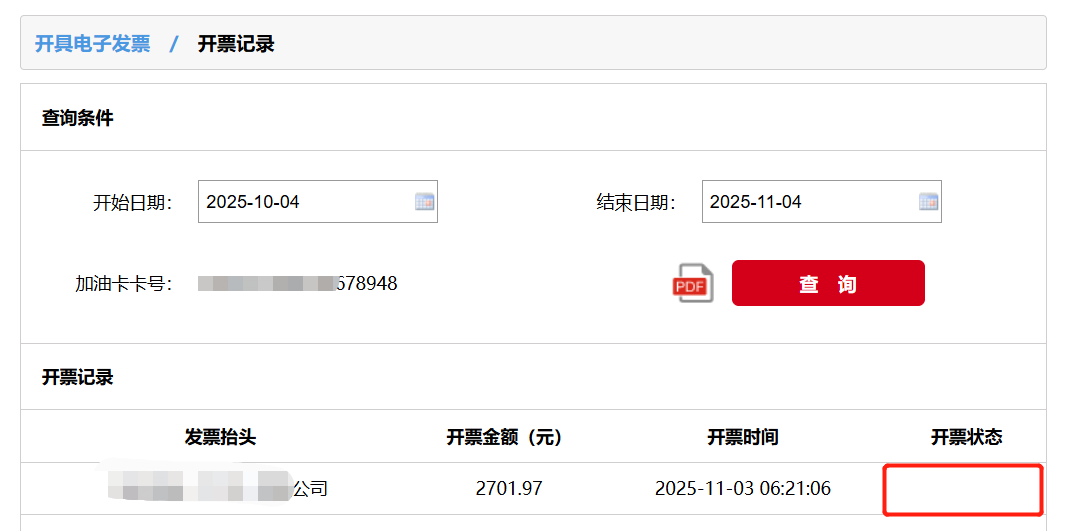
Task: Click the invoice amount 2701.97
Action: [x=509, y=489]
